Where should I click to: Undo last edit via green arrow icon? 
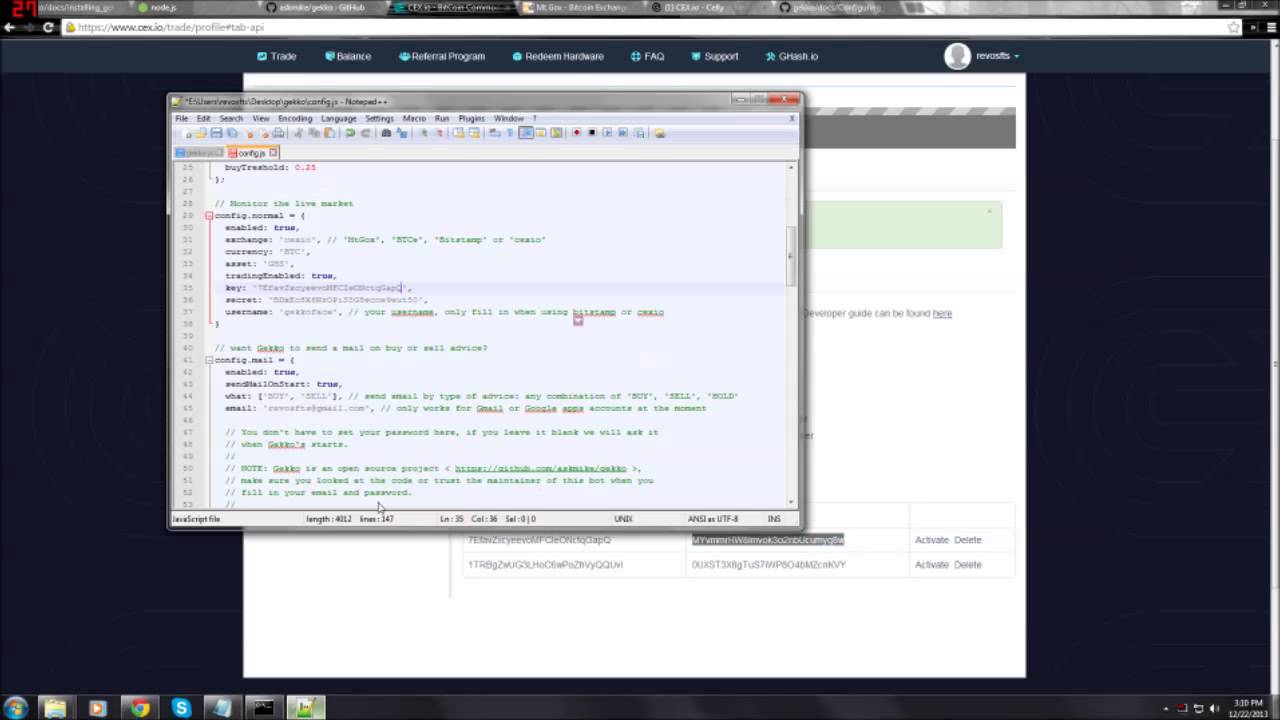350,133
